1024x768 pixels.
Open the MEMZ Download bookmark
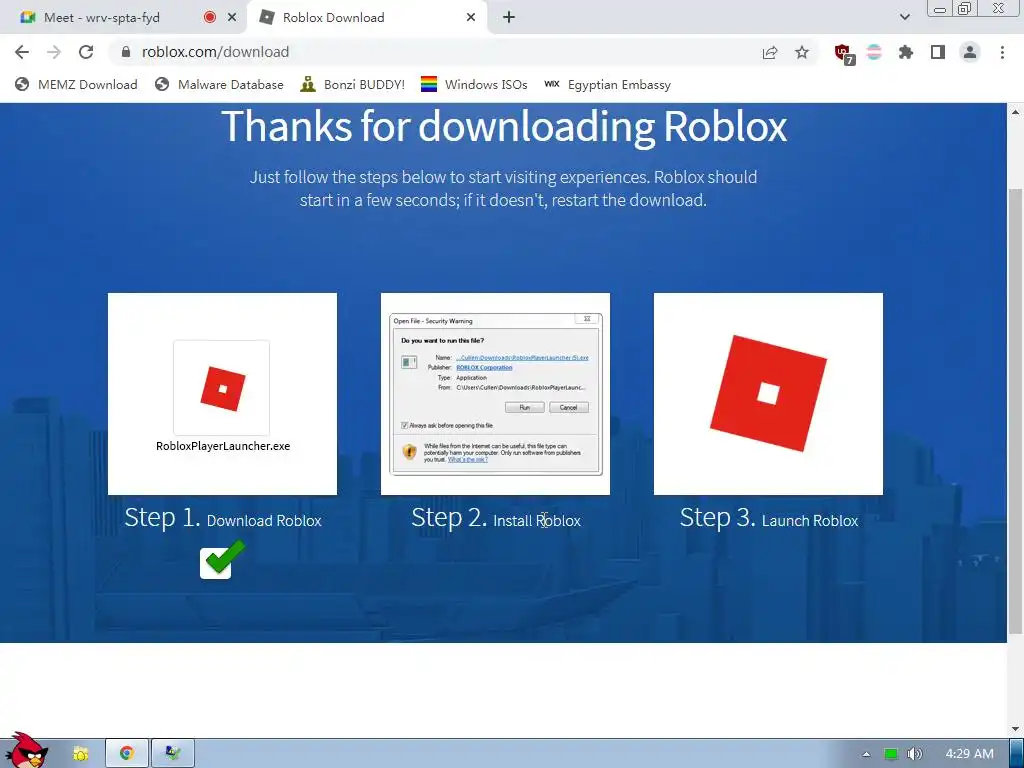(76, 85)
